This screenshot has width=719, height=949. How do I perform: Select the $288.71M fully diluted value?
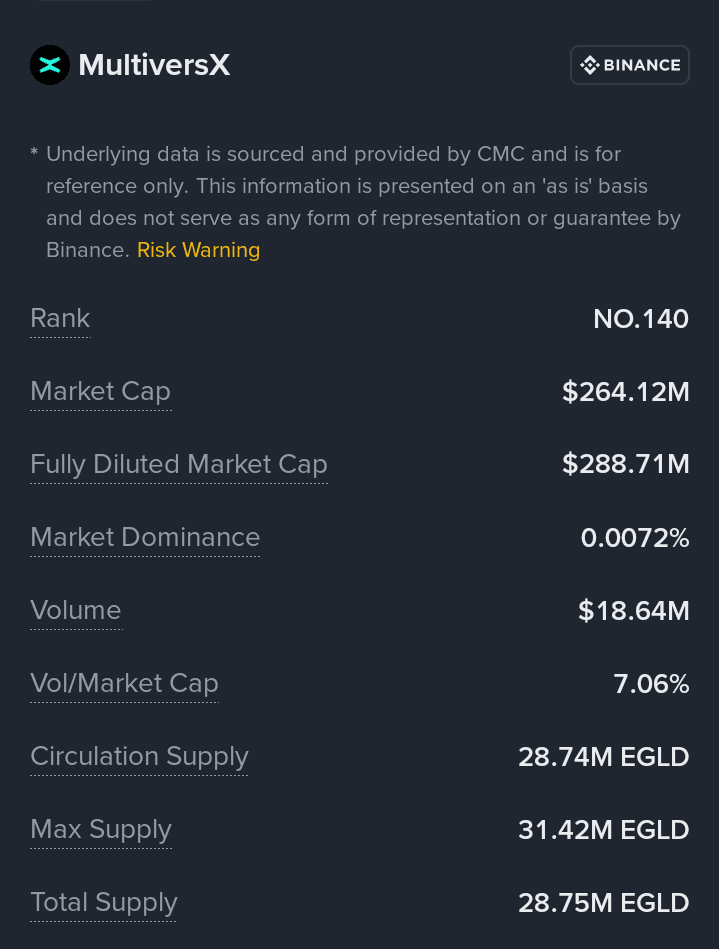[625, 465]
